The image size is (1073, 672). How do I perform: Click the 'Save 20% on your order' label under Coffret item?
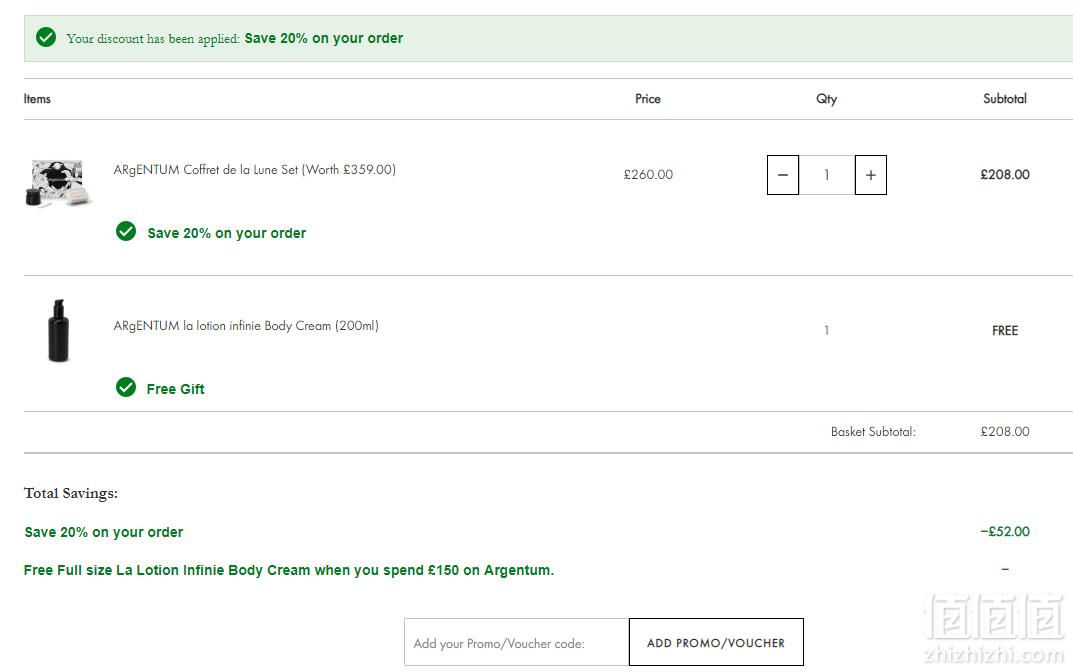[x=227, y=233]
